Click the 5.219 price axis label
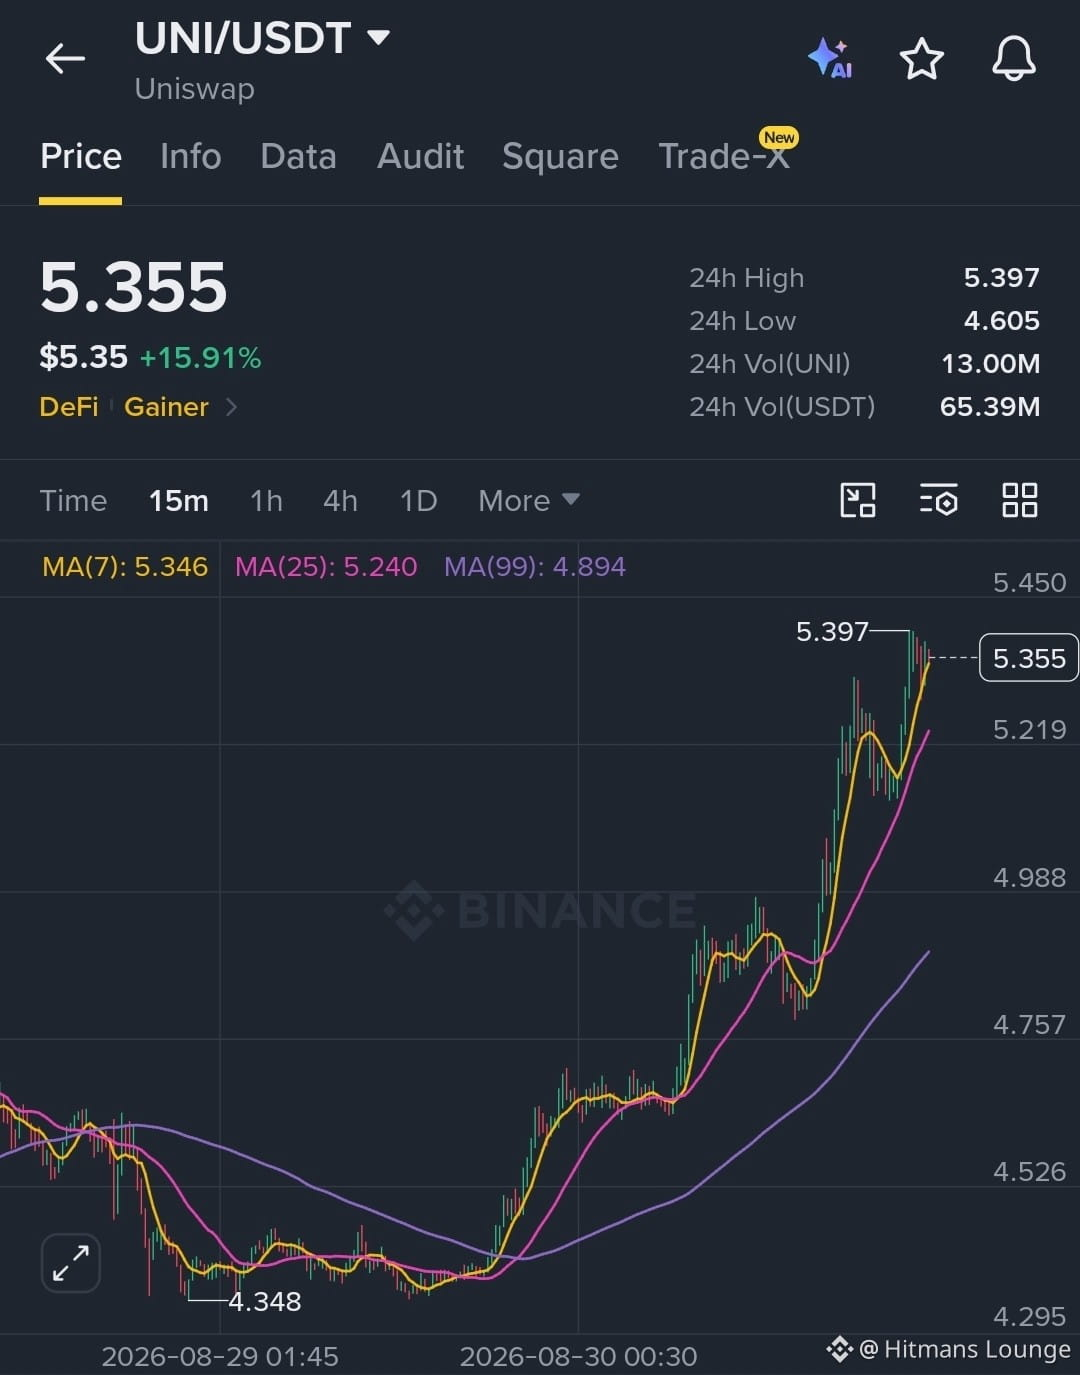The image size is (1080, 1375). point(1029,730)
